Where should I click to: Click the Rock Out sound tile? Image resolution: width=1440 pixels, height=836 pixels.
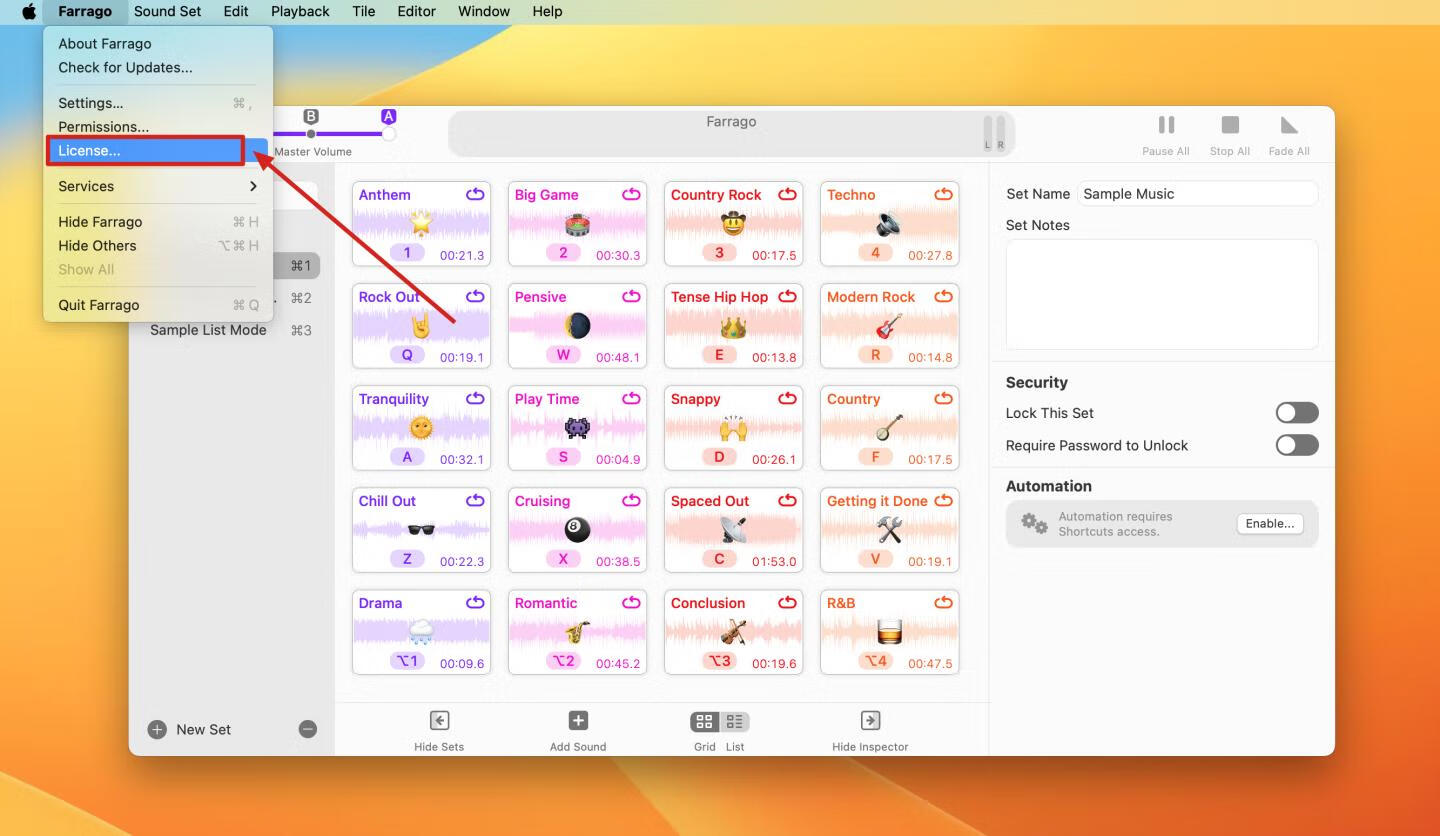point(421,325)
